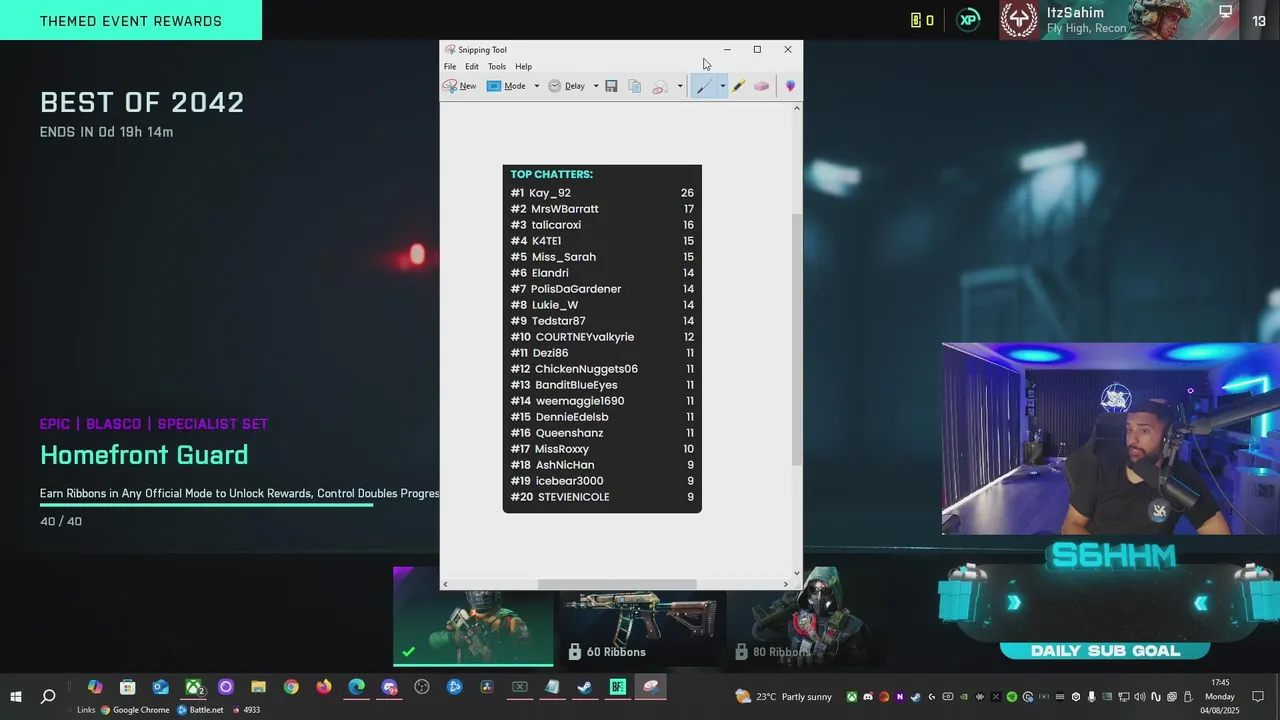Open the Google Chrome link in Links toolbar
Screen dimensions: 1280x720
coord(135,710)
